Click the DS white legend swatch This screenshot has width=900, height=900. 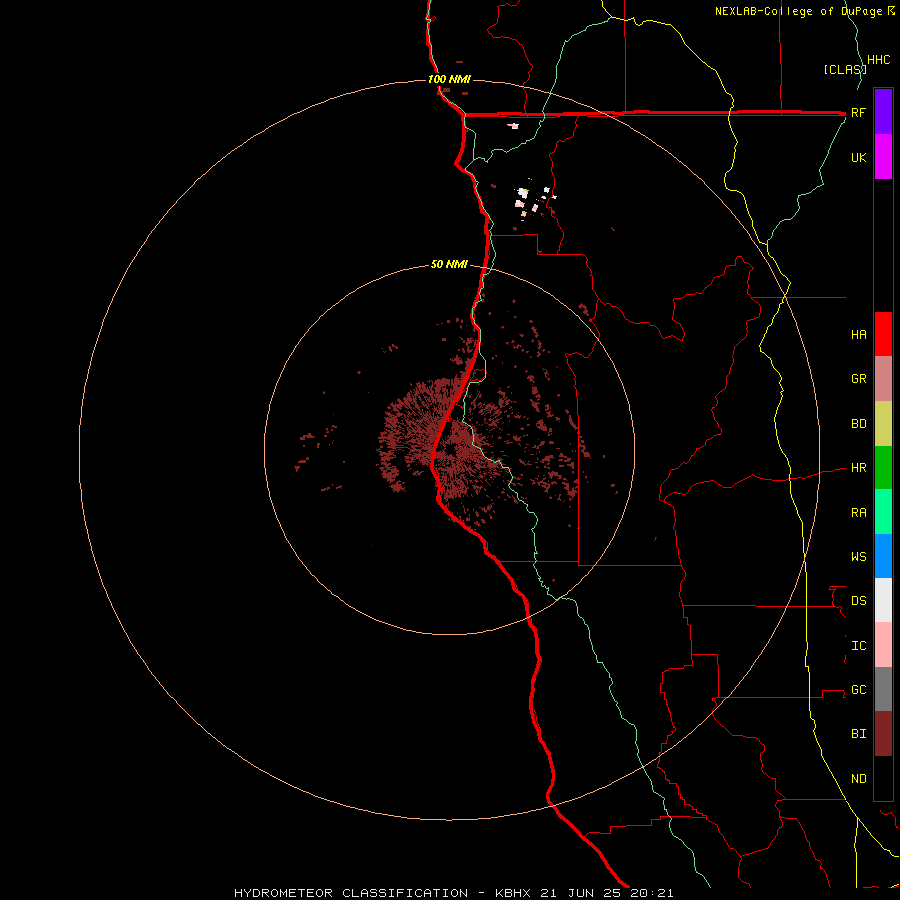tap(883, 600)
